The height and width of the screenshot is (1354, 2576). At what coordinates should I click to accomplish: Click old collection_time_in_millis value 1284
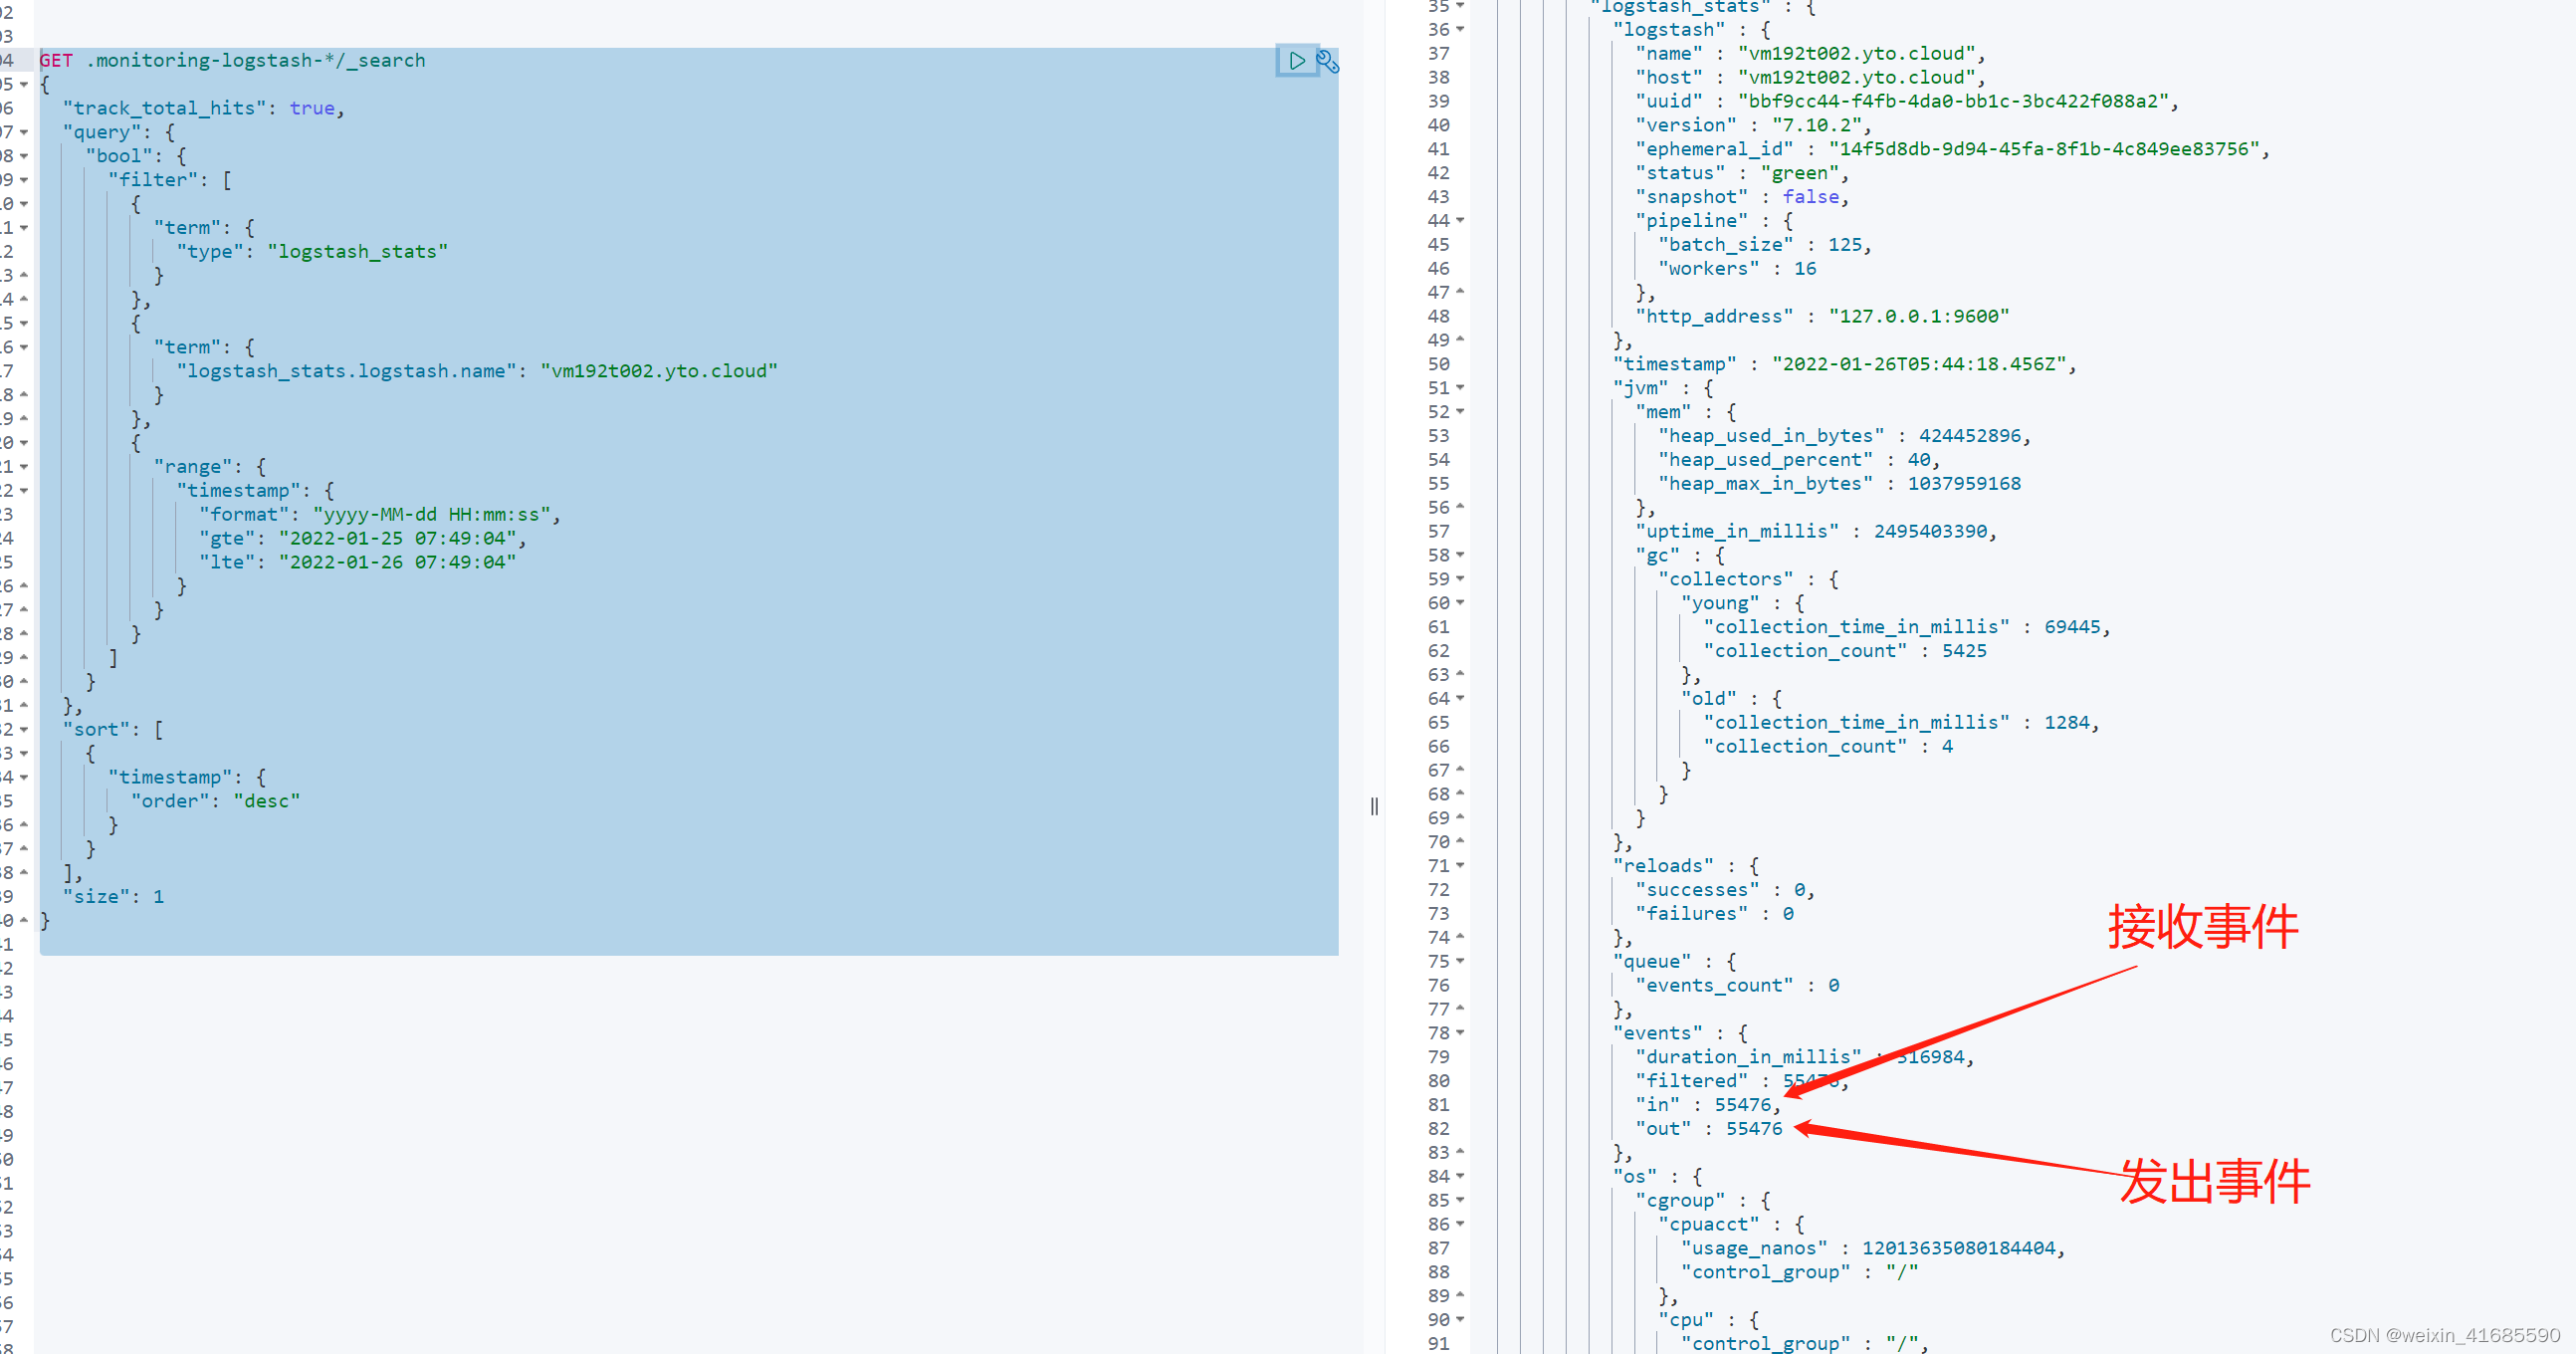coord(2066,722)
